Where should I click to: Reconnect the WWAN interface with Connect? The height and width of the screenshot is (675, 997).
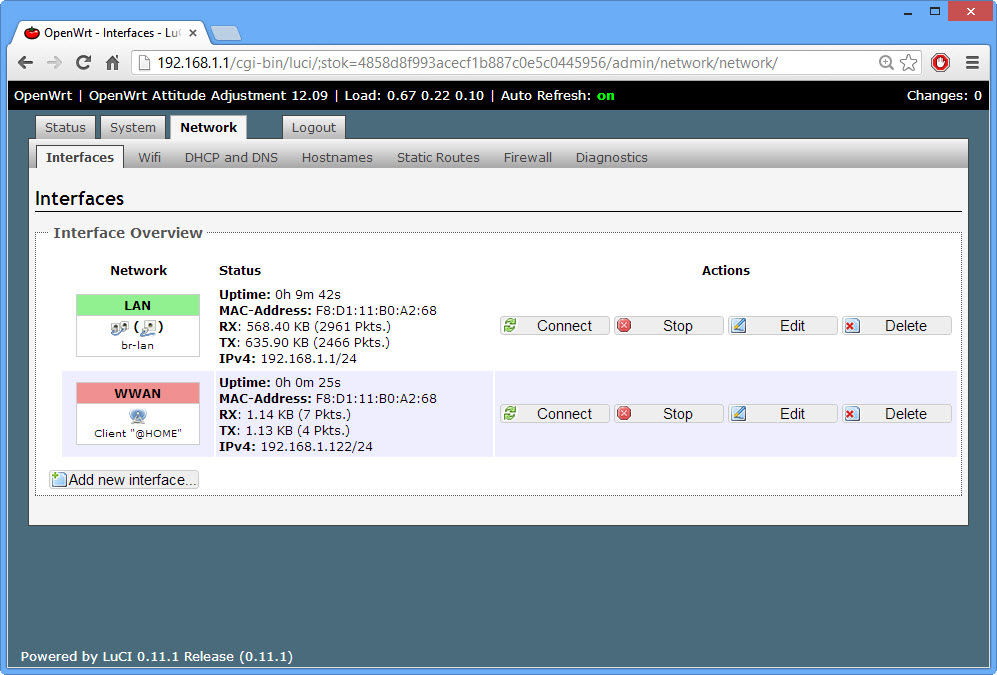(555, 413)
